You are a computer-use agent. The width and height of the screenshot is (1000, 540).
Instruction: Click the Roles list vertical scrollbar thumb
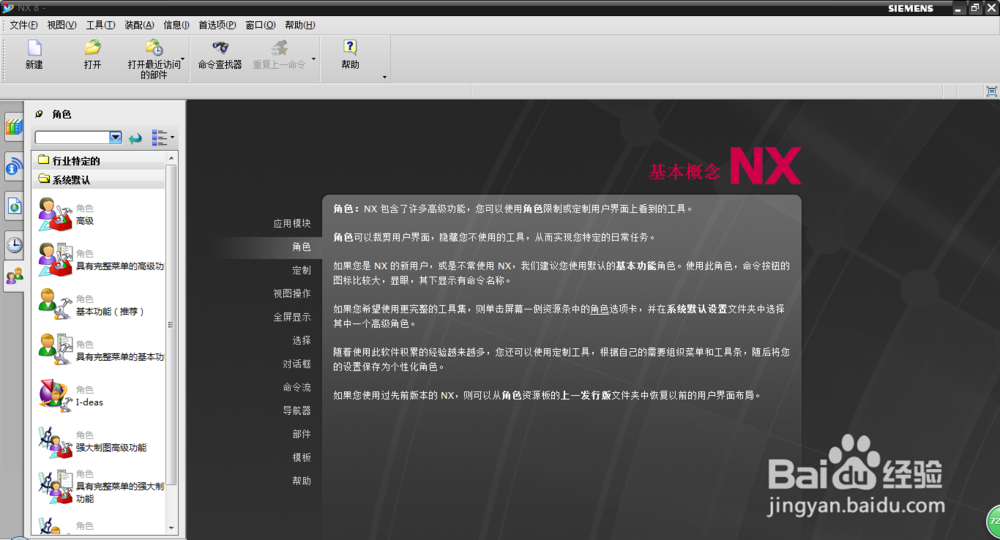coord(171,325)
